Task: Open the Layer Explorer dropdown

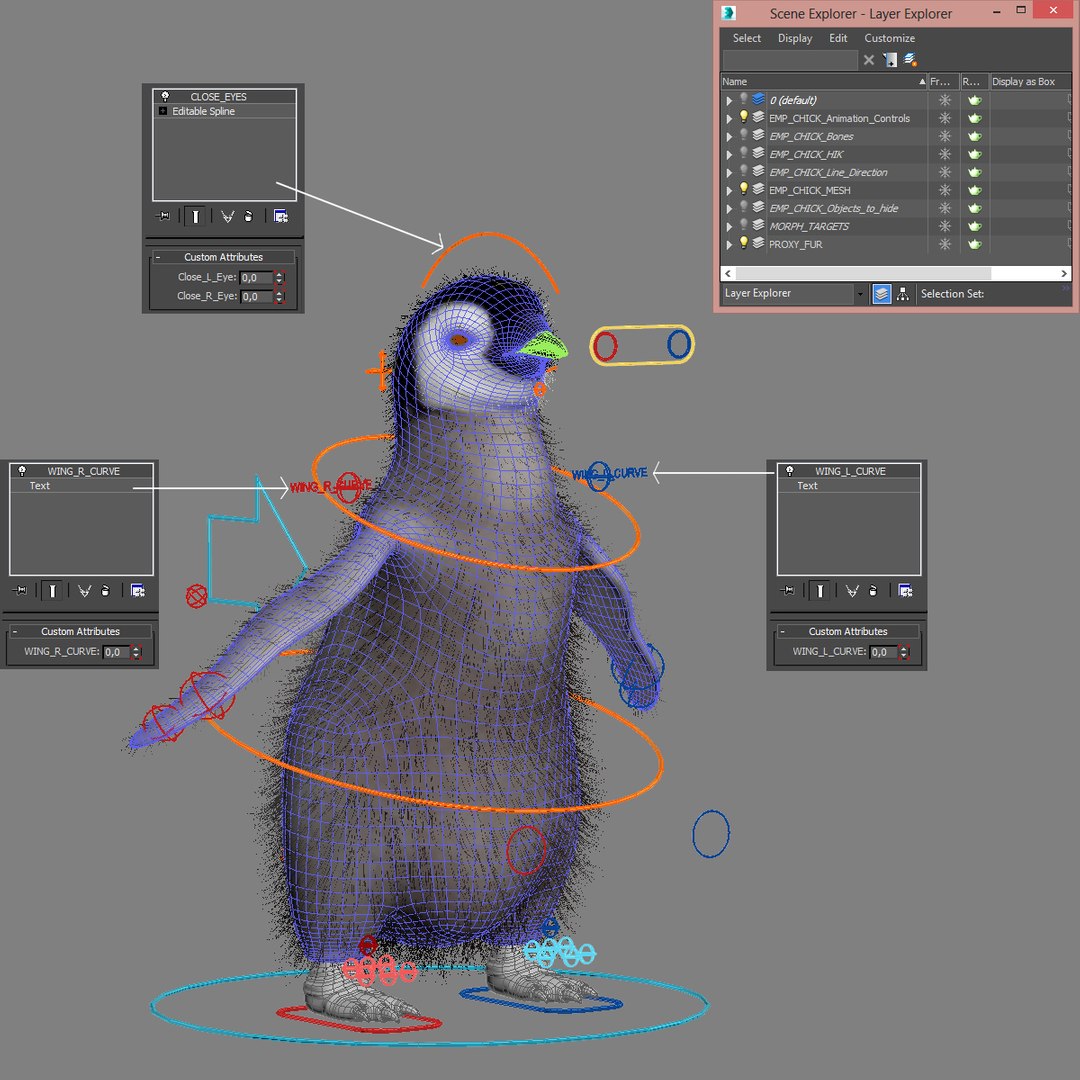Action: (x=860, y=294)
